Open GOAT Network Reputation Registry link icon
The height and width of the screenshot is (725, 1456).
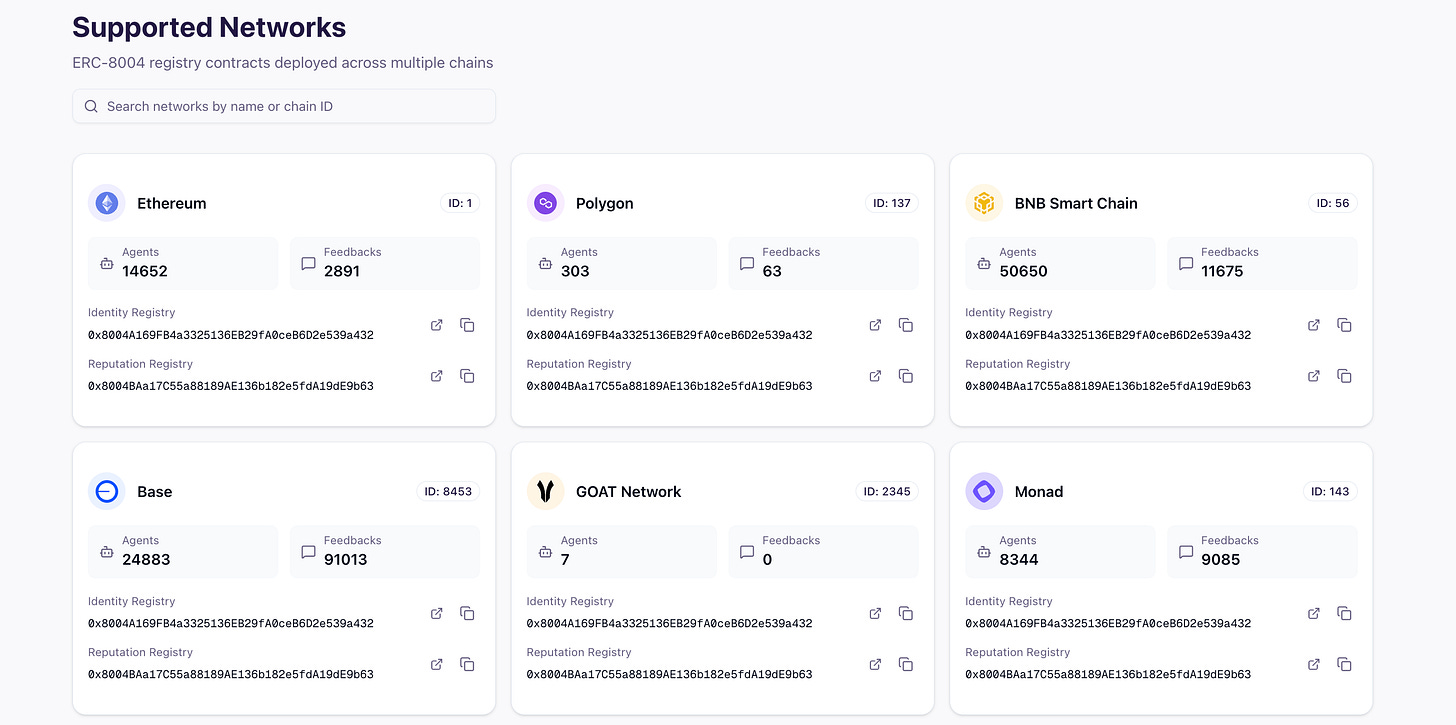(875, 664)
